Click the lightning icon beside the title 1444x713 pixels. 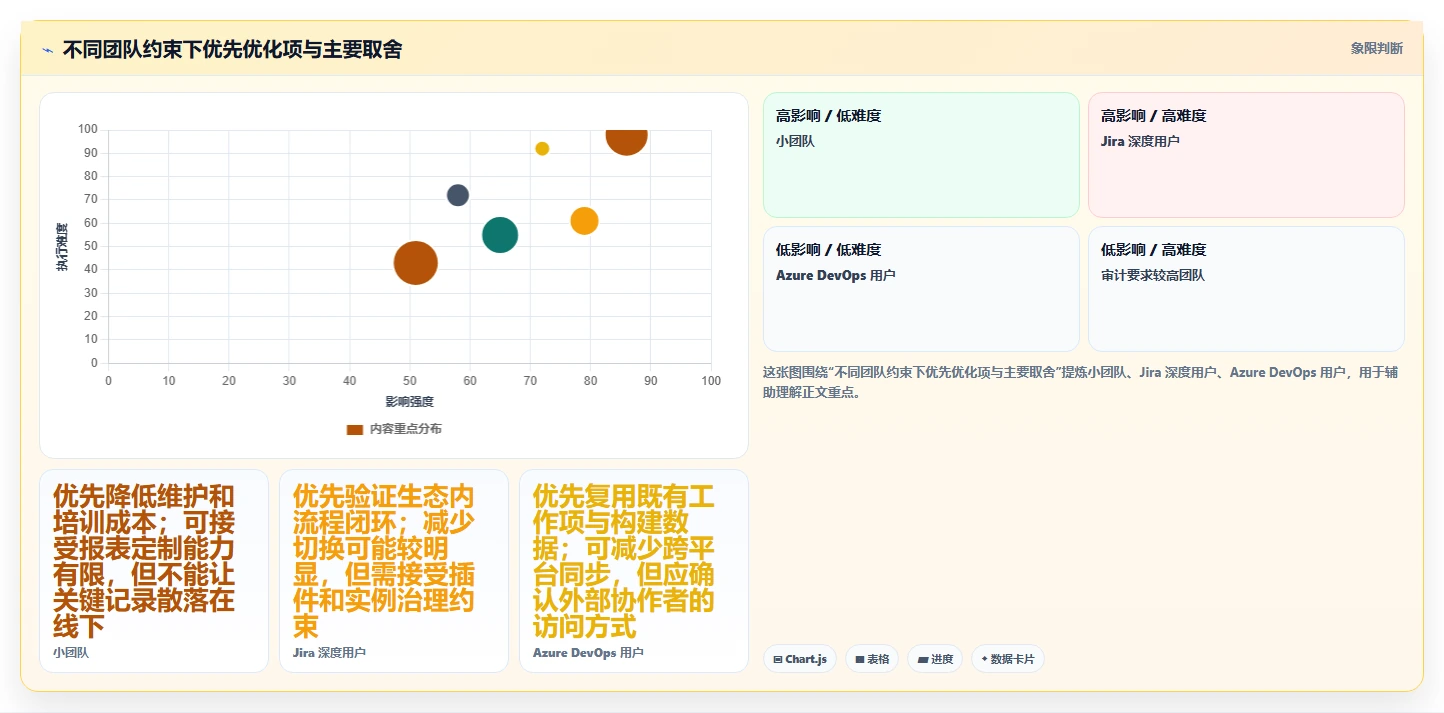point(47,50)
